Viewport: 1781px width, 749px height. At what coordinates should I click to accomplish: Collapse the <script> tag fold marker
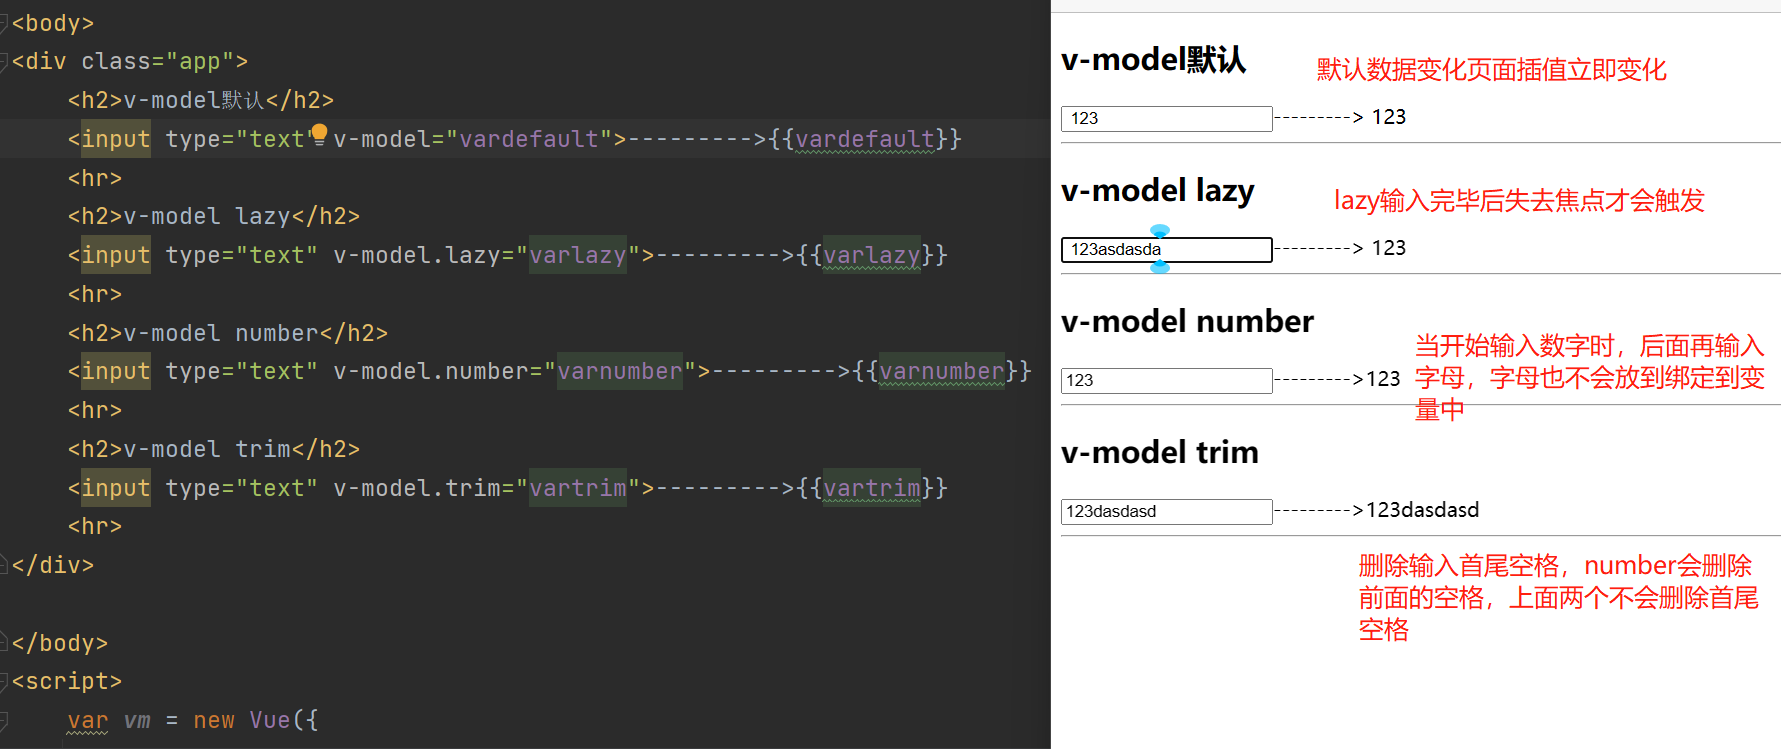click(x=4, y=682)
